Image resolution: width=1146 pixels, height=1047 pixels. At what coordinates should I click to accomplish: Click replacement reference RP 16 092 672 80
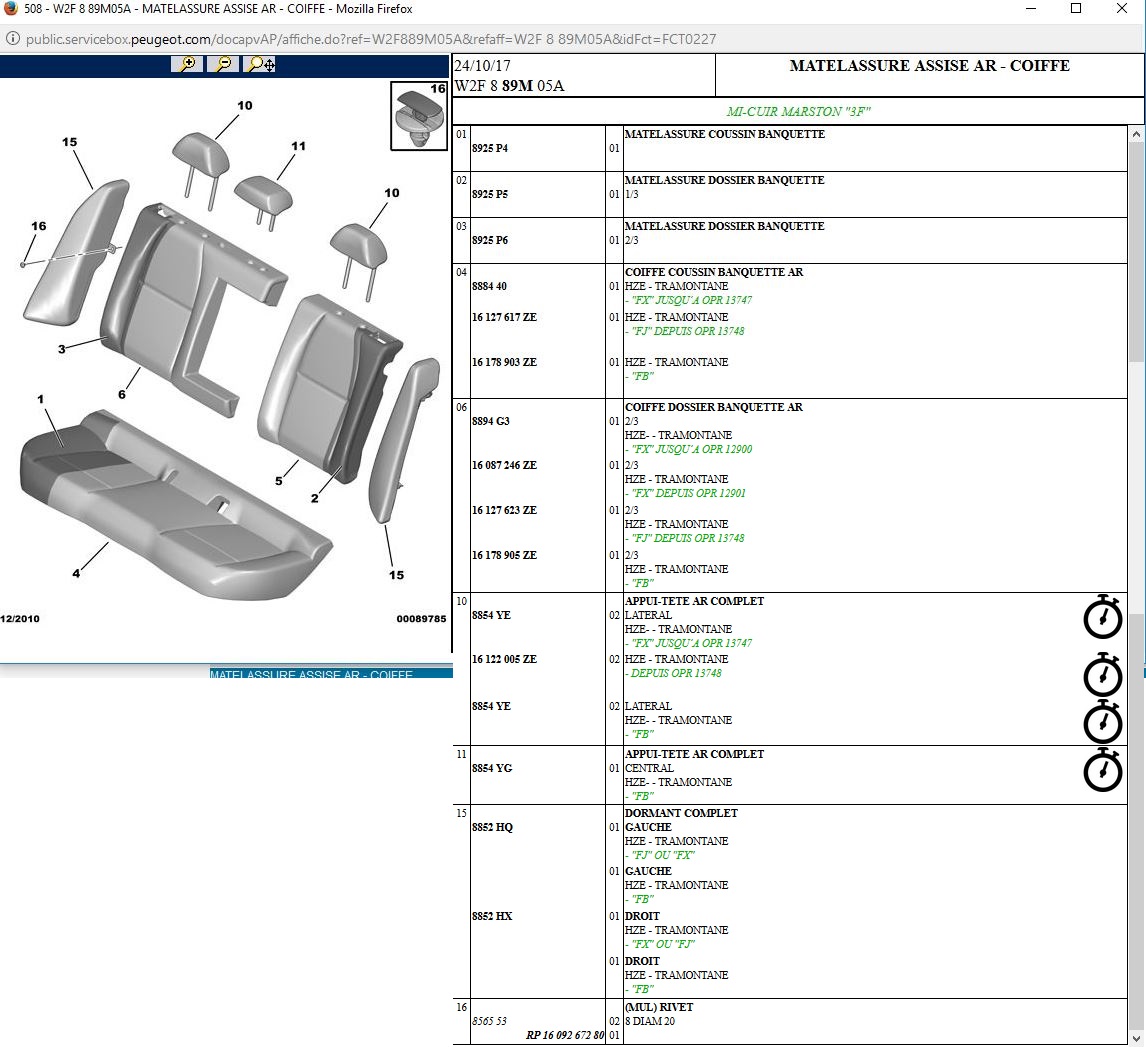565,1035
